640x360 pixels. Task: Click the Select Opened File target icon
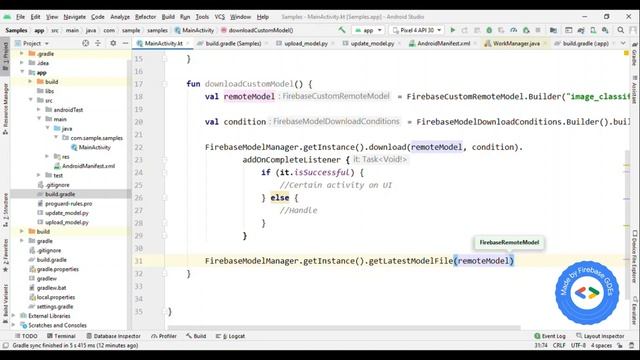coord(85,43)
